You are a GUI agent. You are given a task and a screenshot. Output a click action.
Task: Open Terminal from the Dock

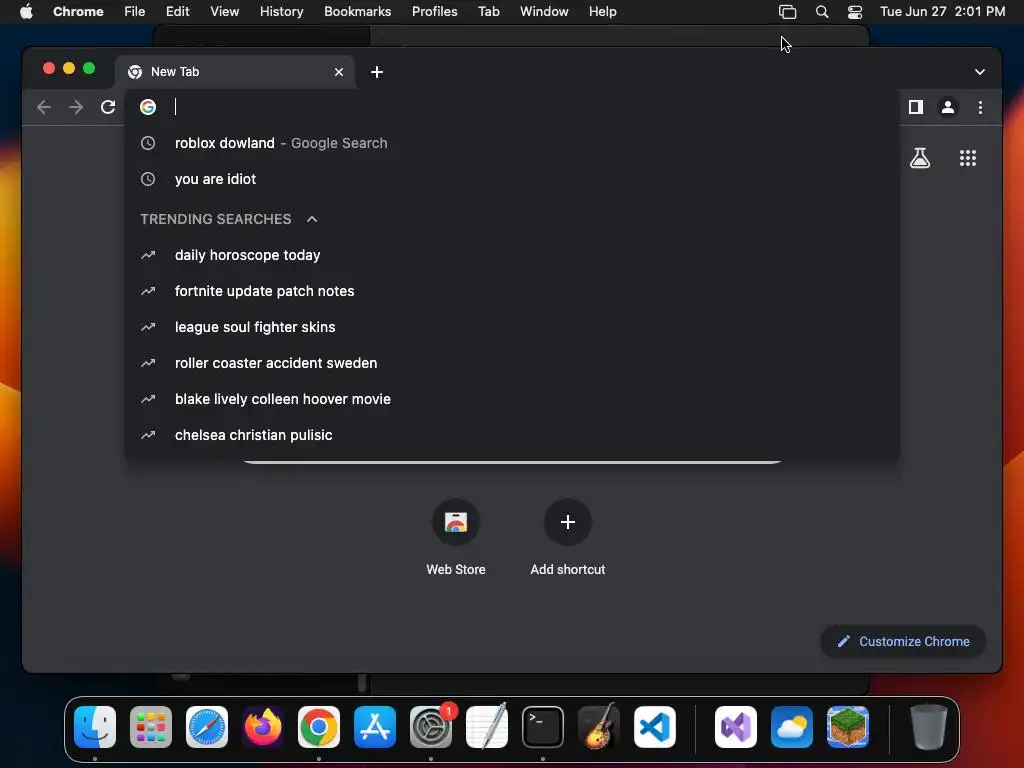tap(543, 727)
